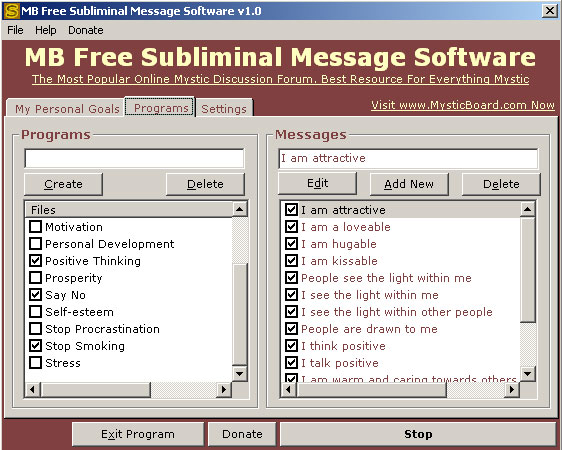Click the program name input field
The width and height of the screenshot is (562, 450).
click(x=134, y=158)
